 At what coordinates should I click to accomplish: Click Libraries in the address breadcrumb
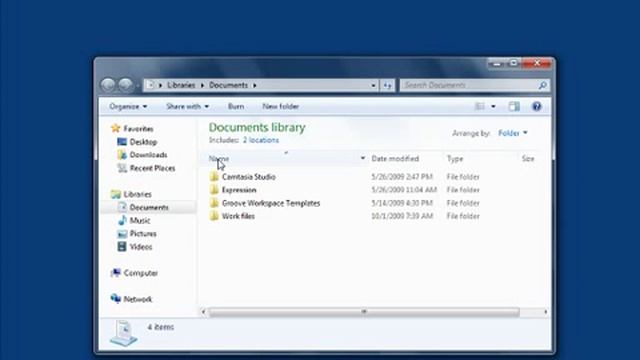(181, 85)
